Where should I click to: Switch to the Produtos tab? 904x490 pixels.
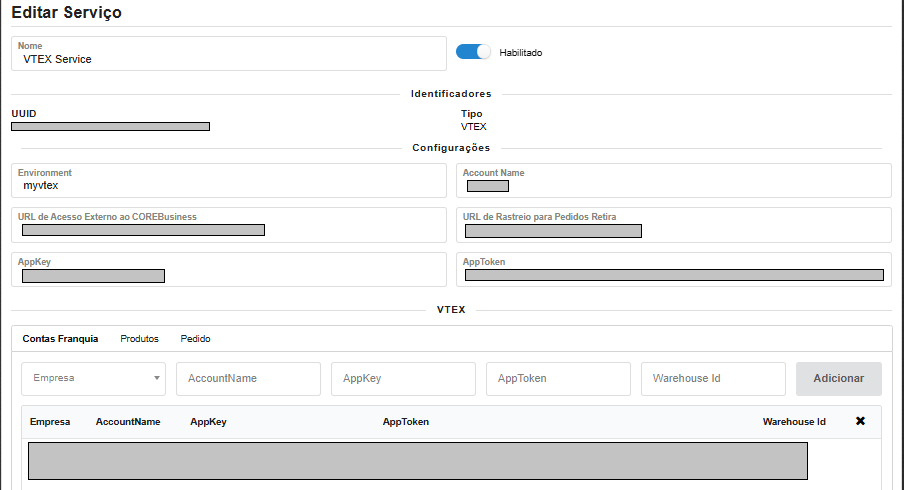tap(139, 339)
